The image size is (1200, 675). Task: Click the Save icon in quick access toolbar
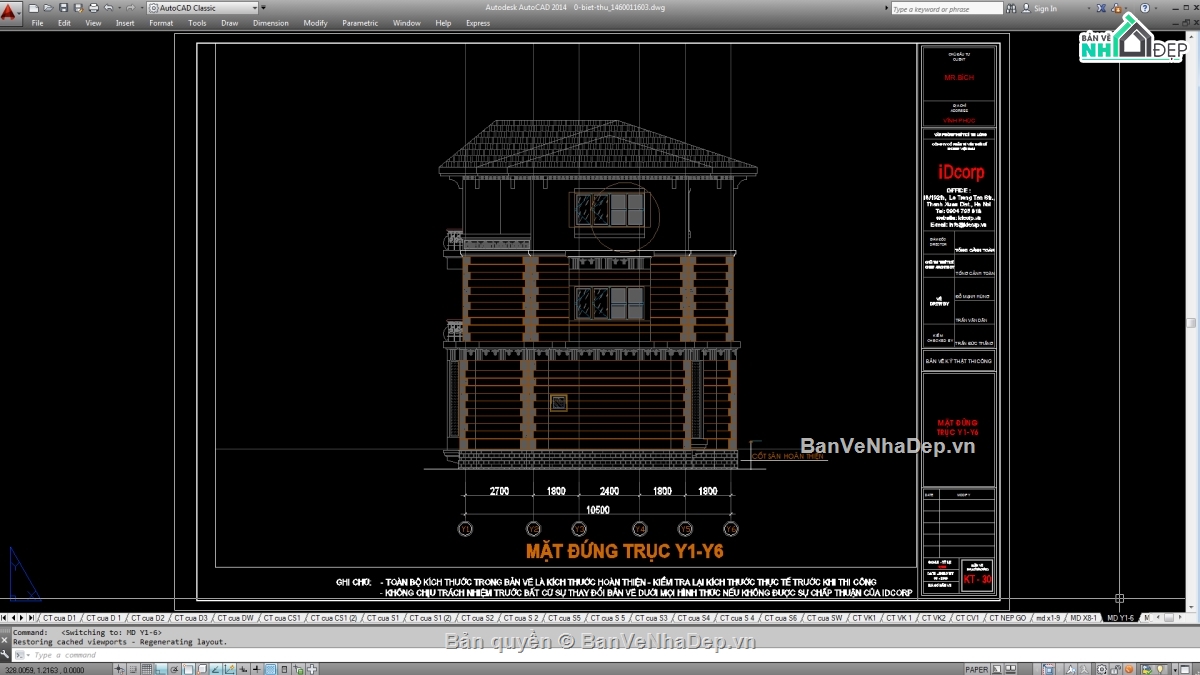click(x=63, y=8)
